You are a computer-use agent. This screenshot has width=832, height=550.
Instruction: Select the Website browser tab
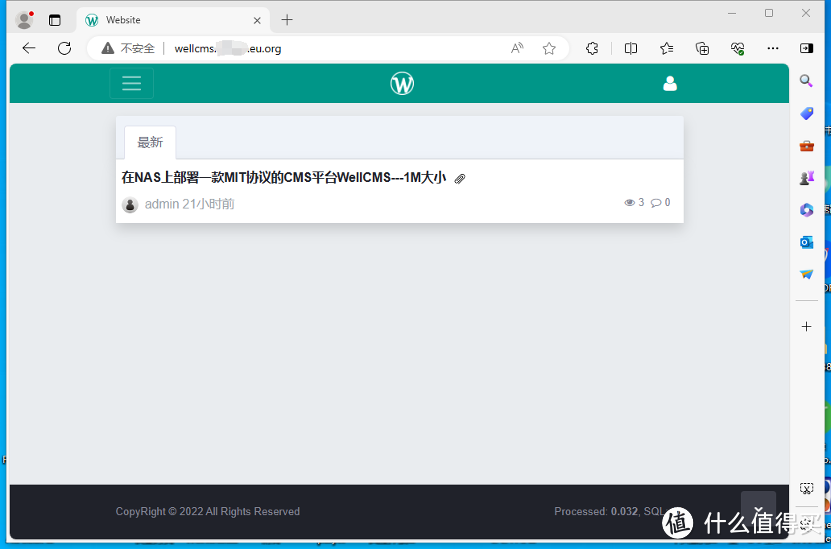(x=174, y=20)
